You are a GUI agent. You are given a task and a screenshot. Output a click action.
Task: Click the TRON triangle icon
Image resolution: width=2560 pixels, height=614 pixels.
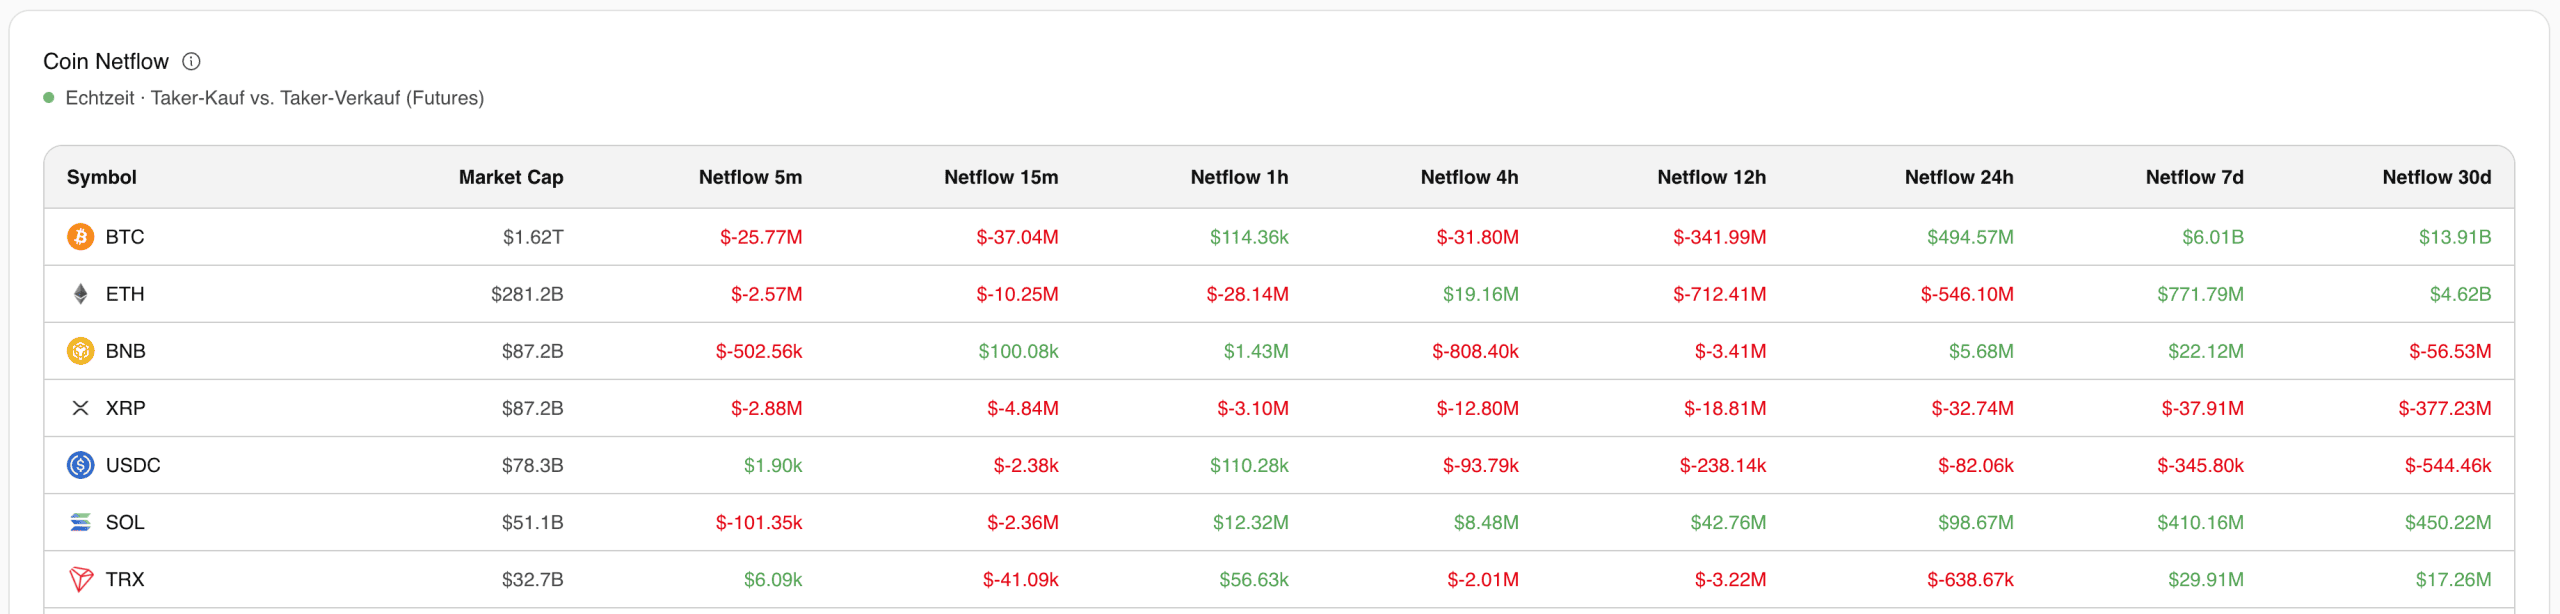80,579
